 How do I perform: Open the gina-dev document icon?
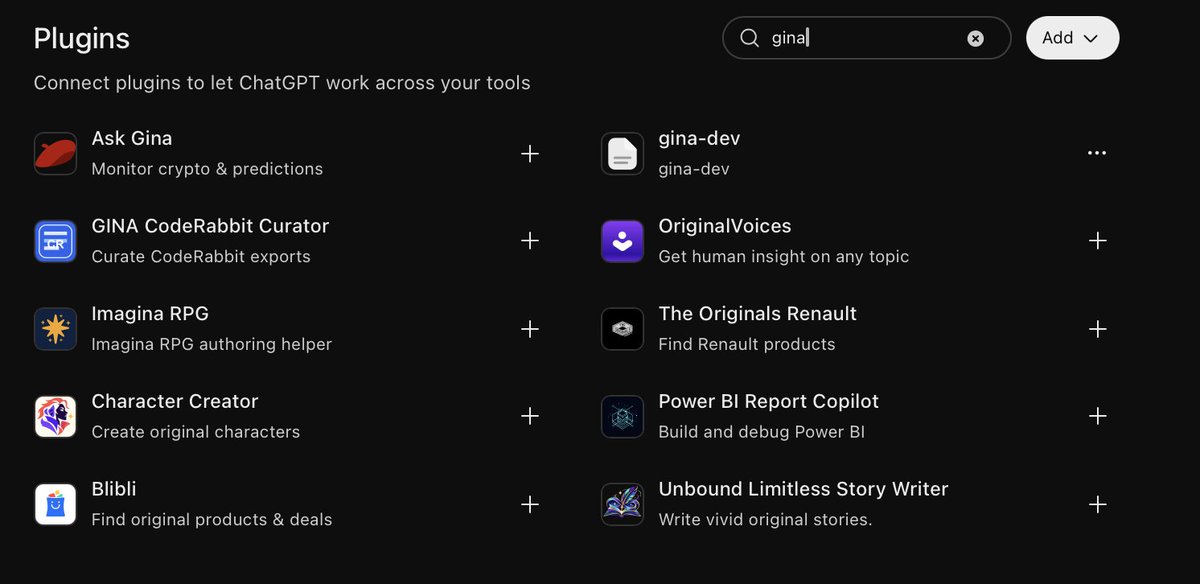tap(623, 154)
